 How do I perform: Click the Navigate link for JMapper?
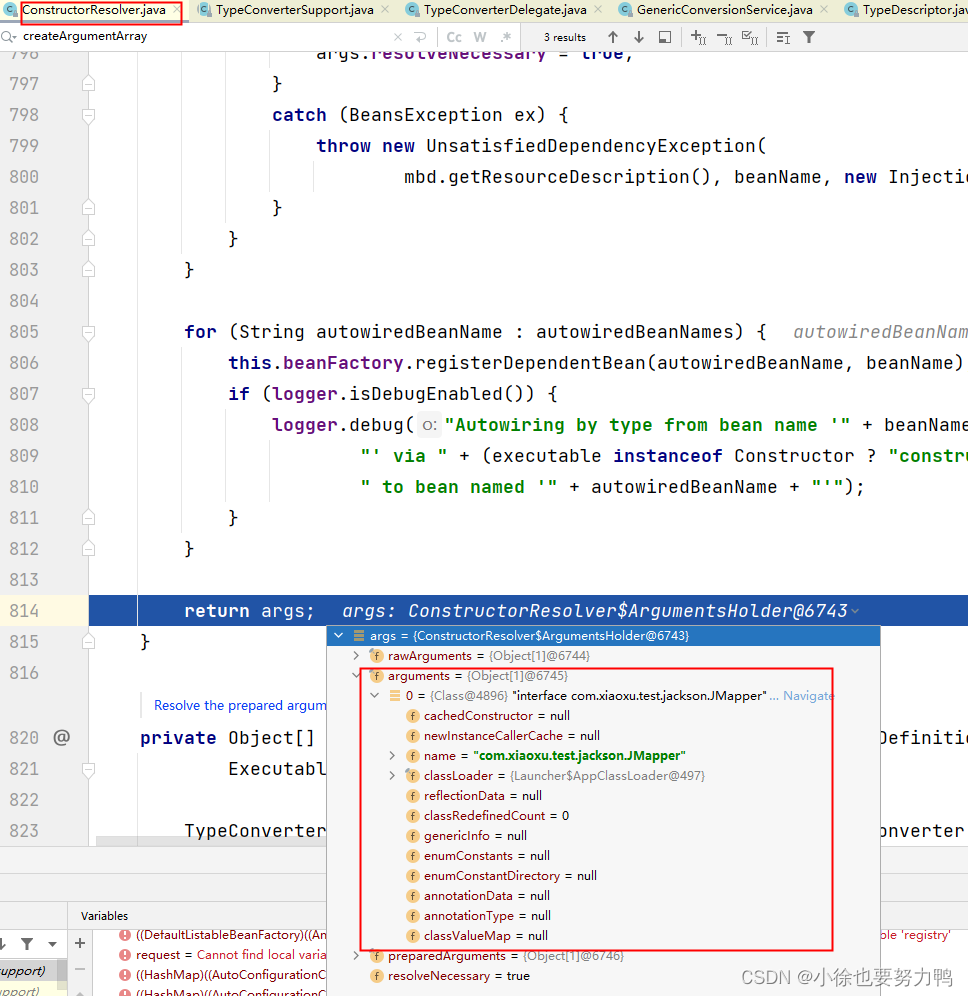coord(809,696)
